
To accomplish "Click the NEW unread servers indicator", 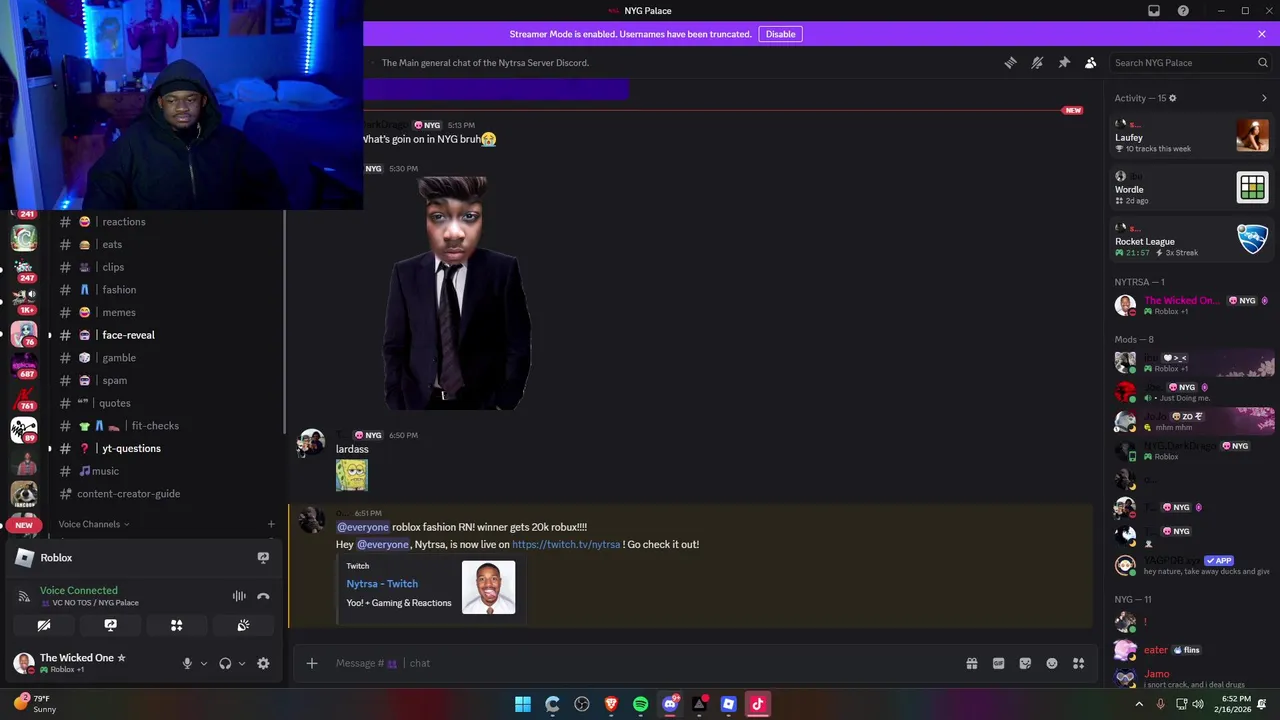I will click(x=24, y=525).
